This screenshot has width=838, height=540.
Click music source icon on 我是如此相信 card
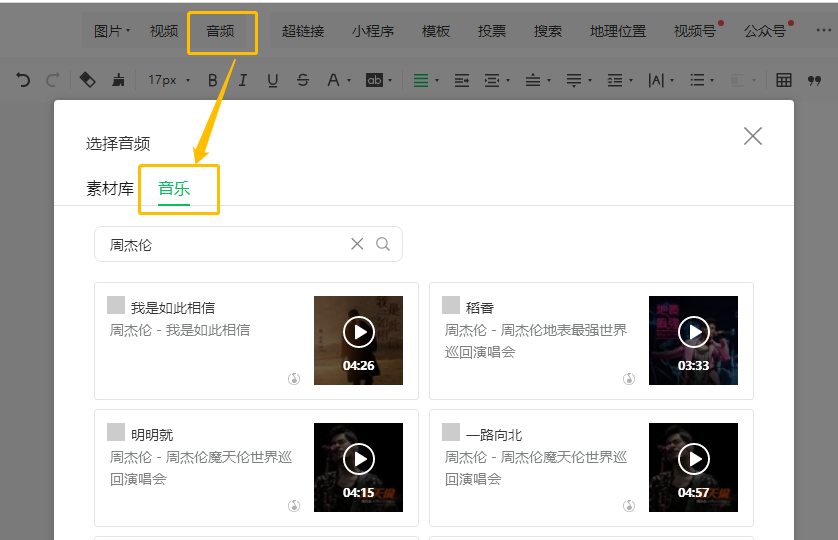pos(294,379)
